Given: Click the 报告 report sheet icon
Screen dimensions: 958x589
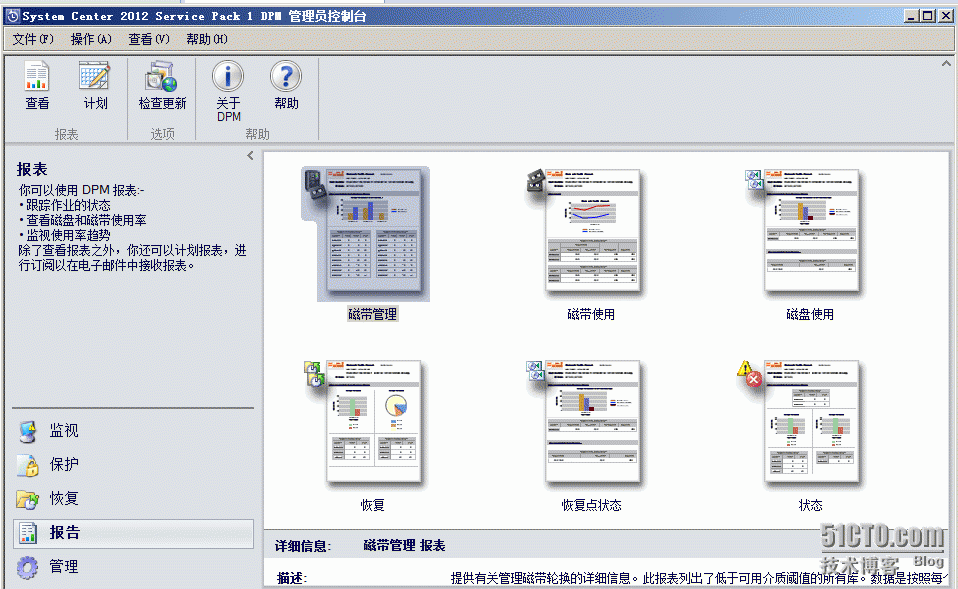Looking at the screenshot, I should 27,533.
